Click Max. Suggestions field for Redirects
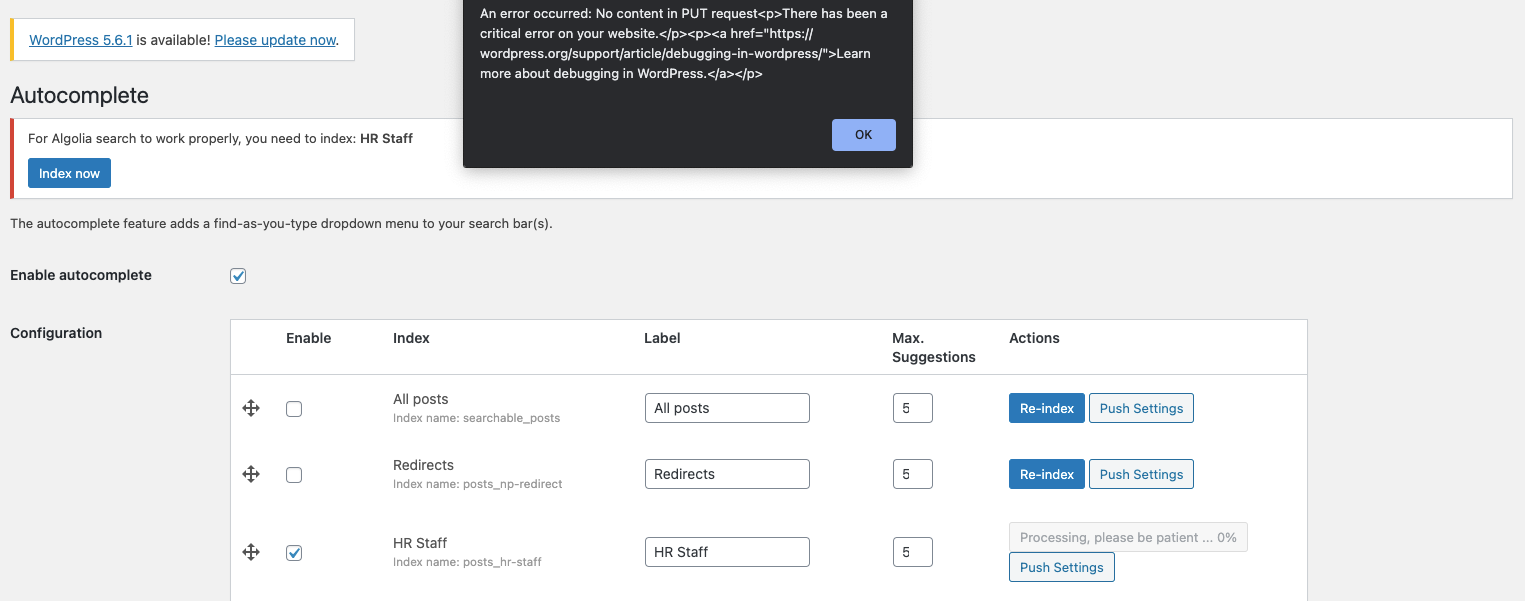This screenshot has height=601, width=1525. point(913,474)
